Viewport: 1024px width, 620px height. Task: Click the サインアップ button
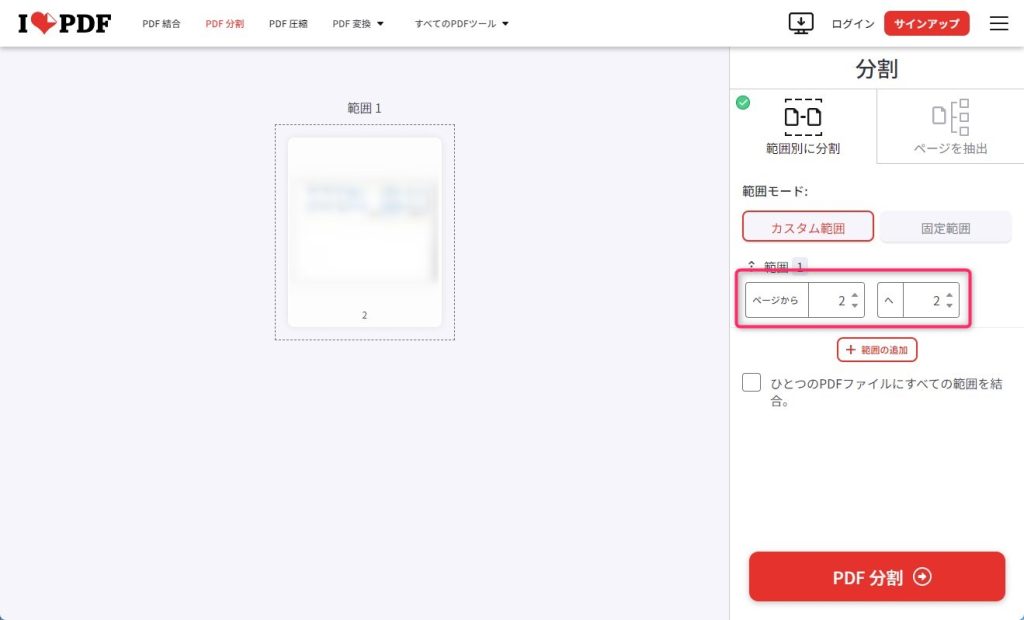926,24
